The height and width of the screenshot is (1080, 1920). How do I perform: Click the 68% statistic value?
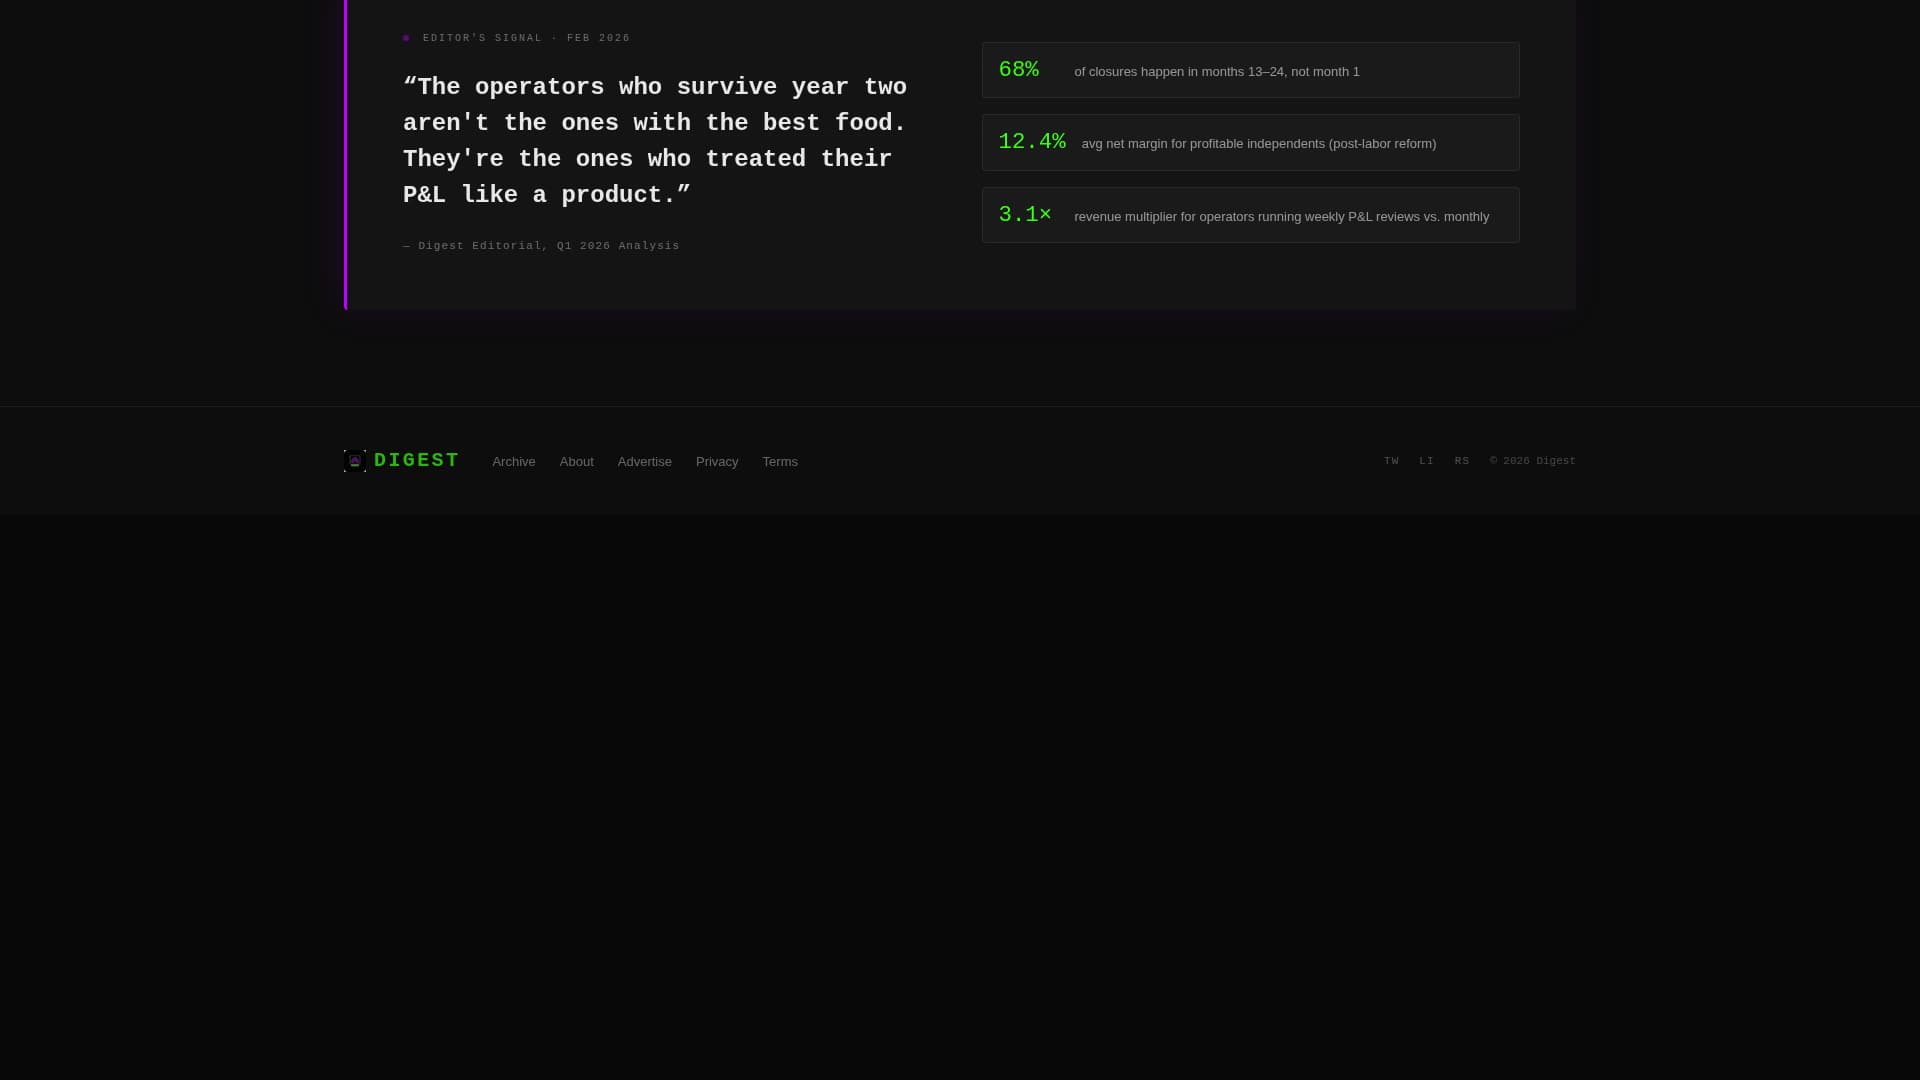(1019, 70)
